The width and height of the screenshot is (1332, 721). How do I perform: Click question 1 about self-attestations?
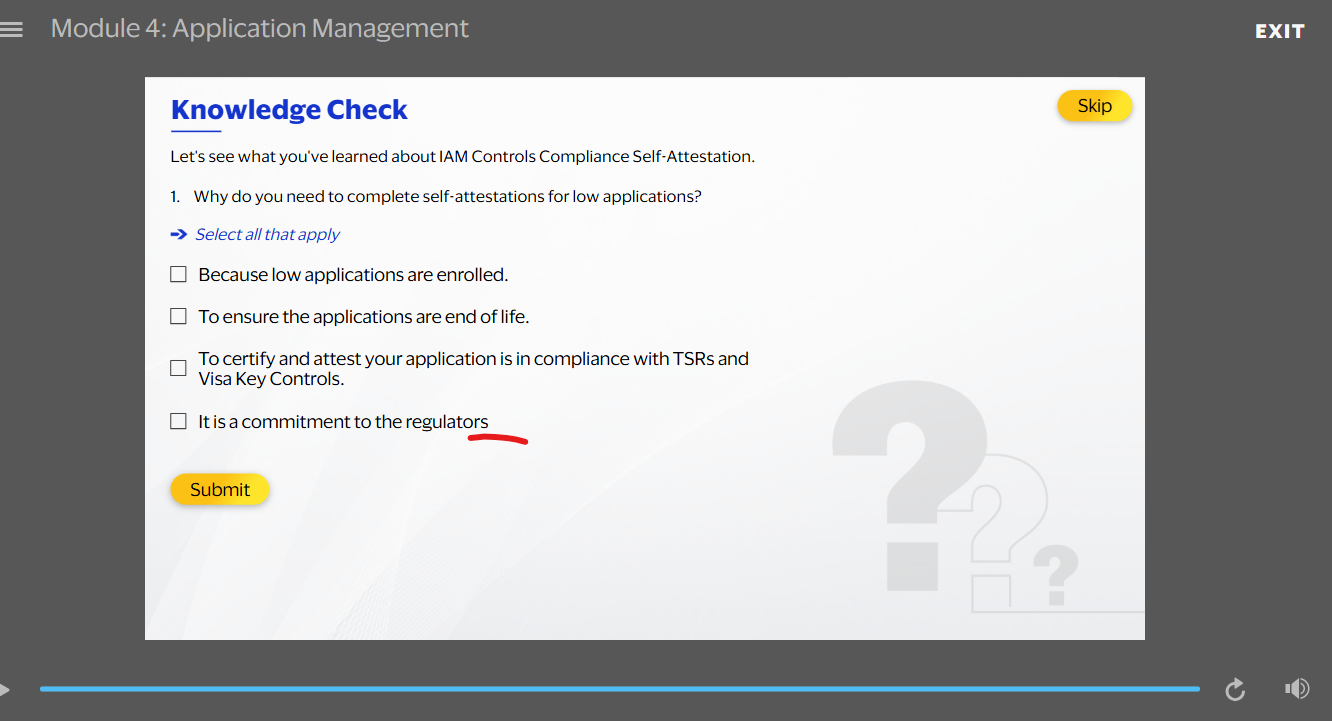(436, 195)
